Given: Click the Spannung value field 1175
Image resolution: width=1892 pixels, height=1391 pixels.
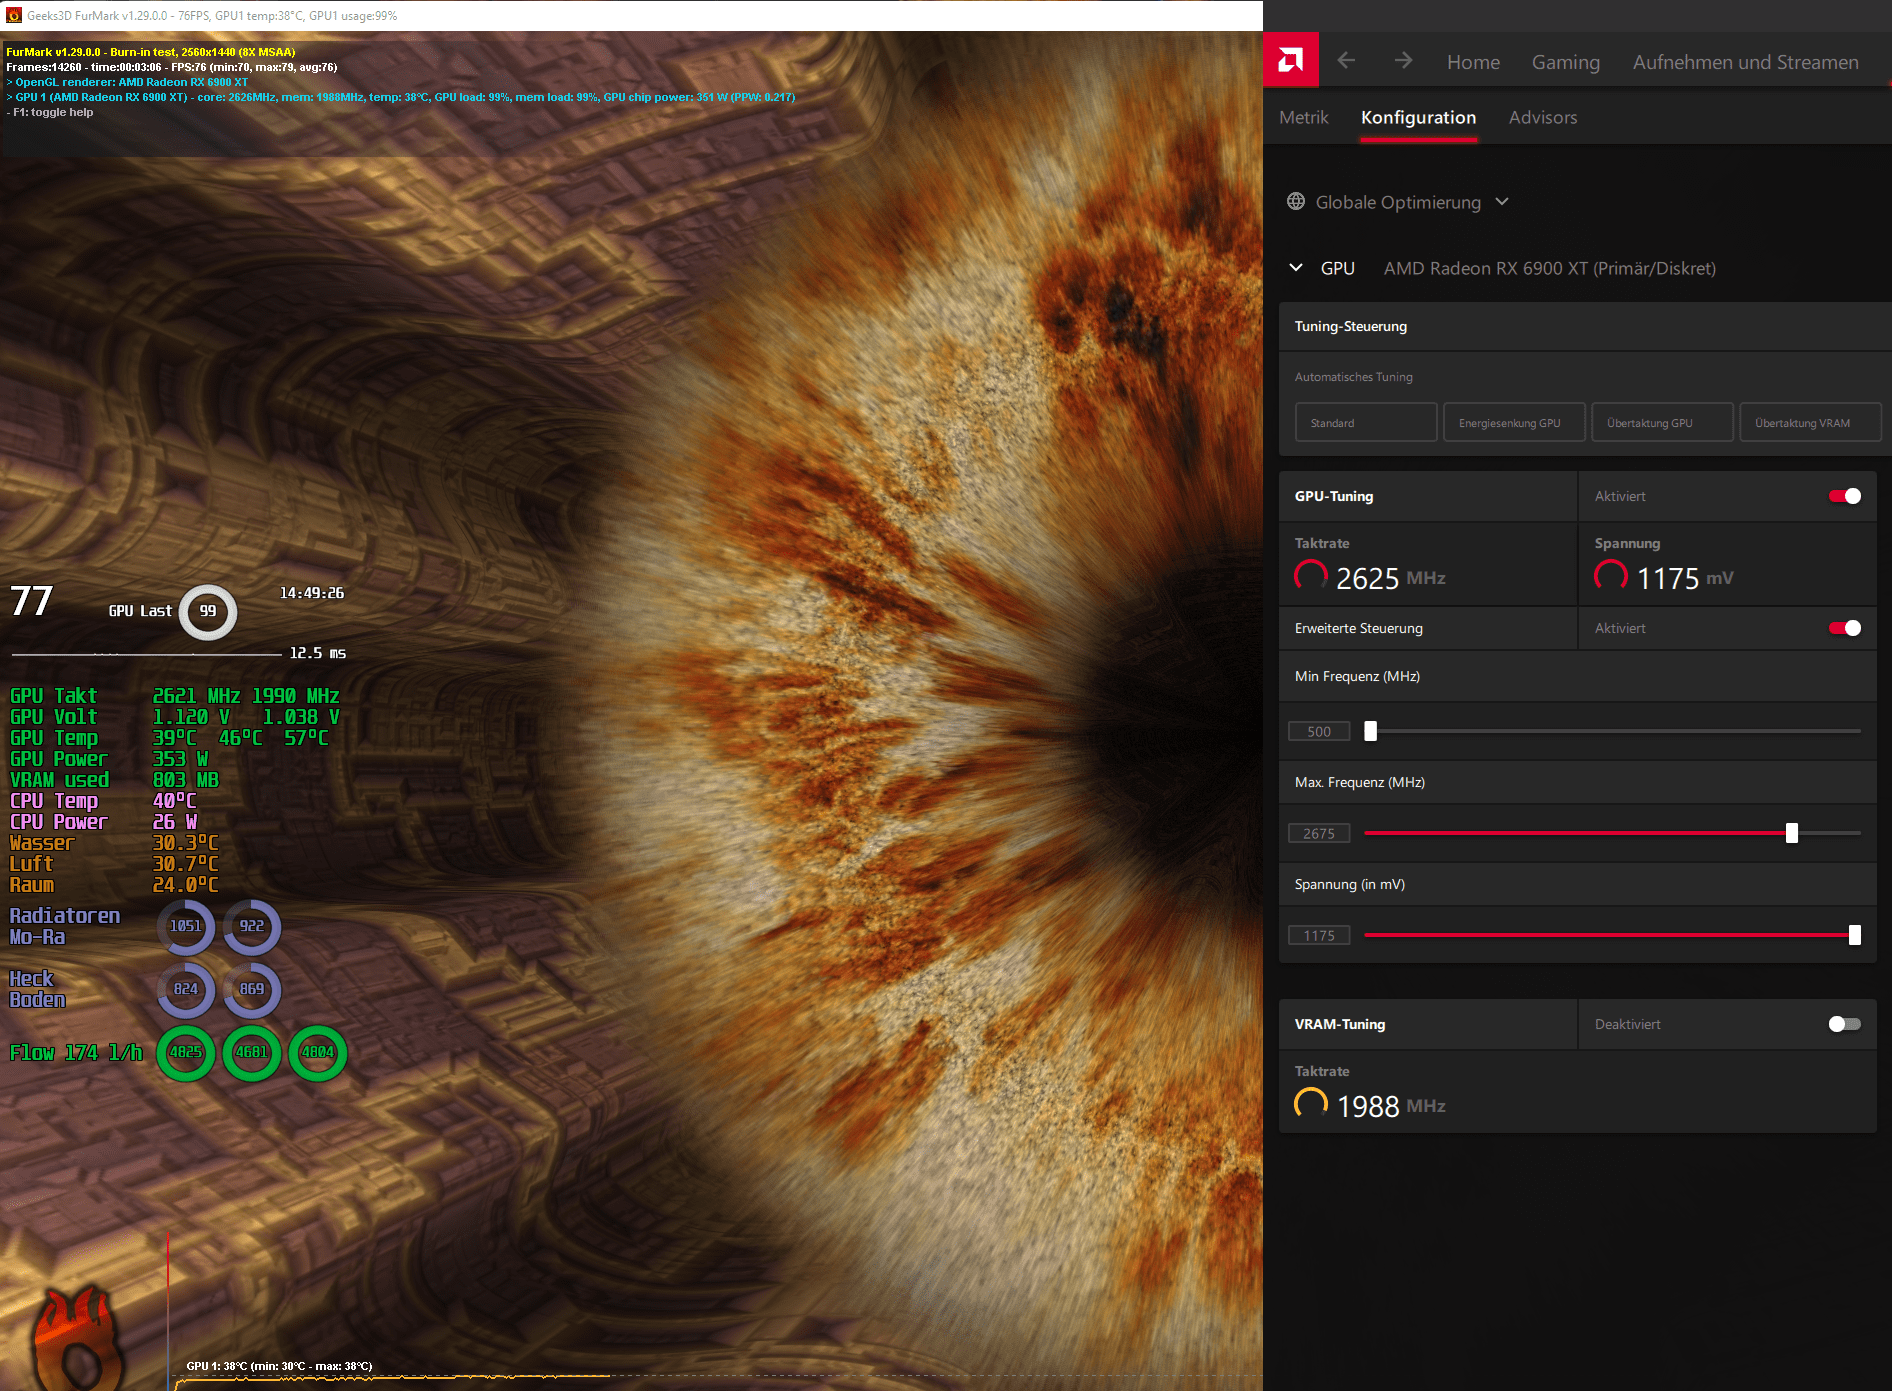Looking at the screenshot, I should [x=1319, y=935].
